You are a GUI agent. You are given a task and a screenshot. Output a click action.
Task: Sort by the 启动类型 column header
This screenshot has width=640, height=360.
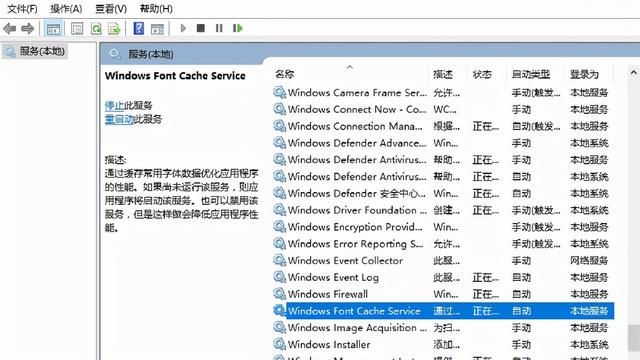tap(531, 74)
